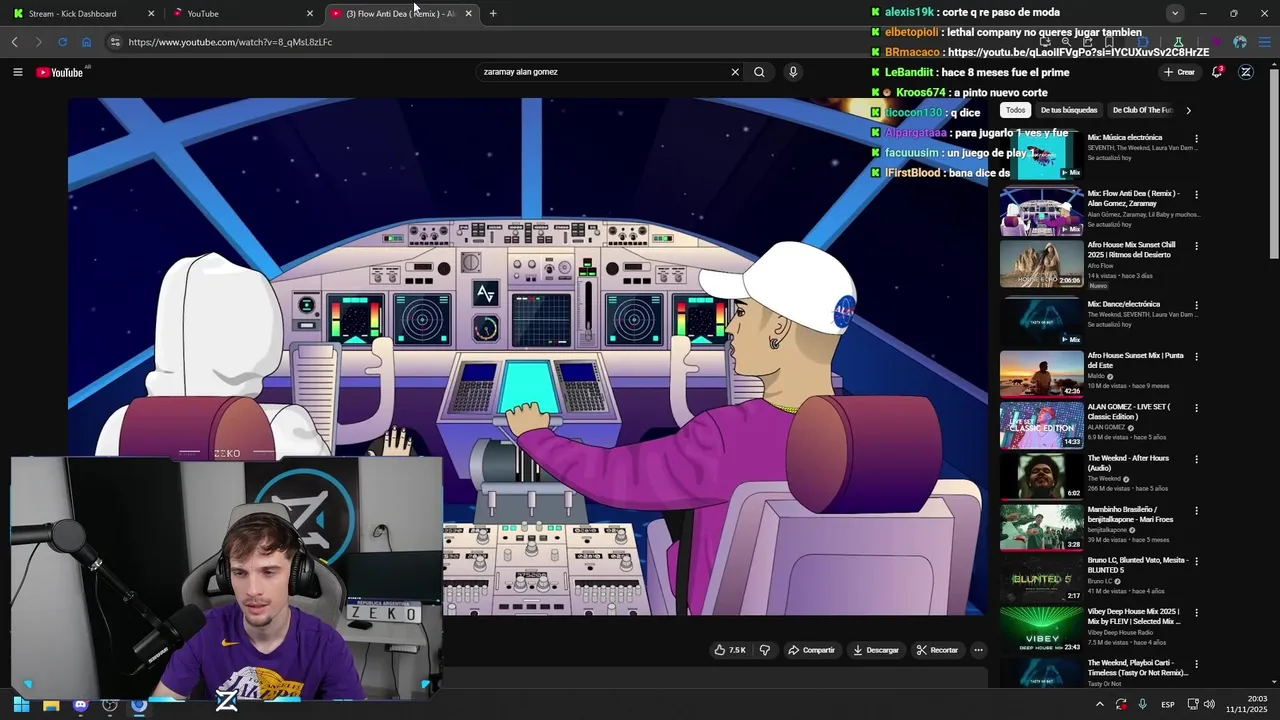
Task: Click the Crear button
Action: [x=1179, y=72]
